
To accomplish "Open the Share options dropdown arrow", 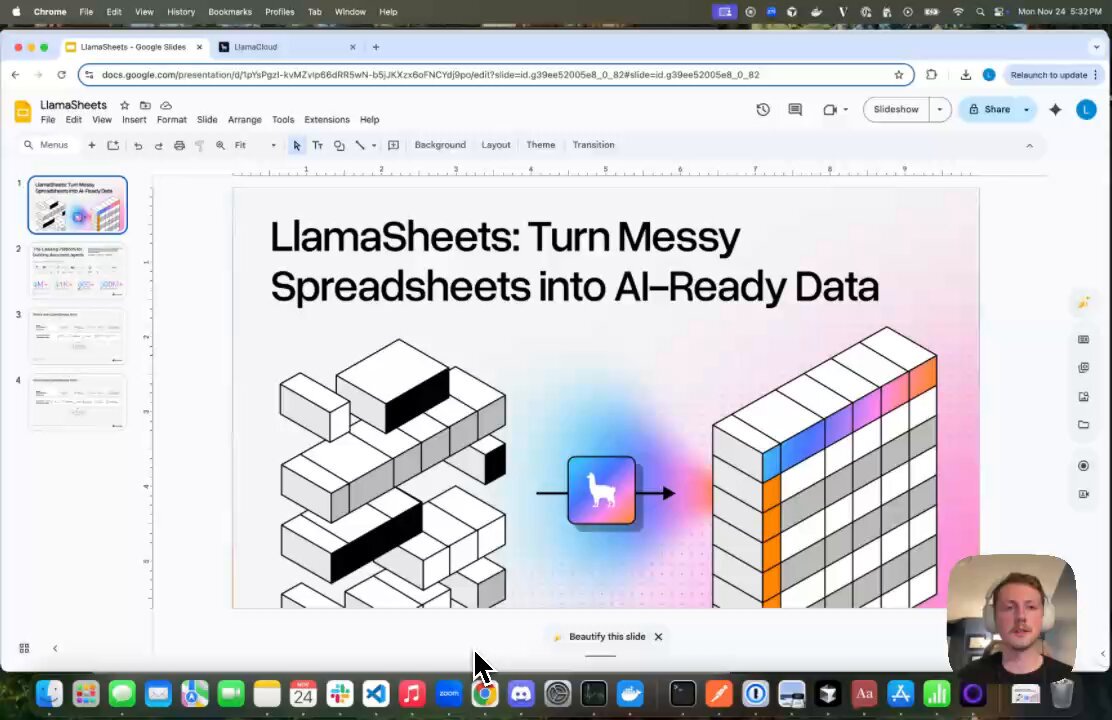I will (x=1026, y=109).
